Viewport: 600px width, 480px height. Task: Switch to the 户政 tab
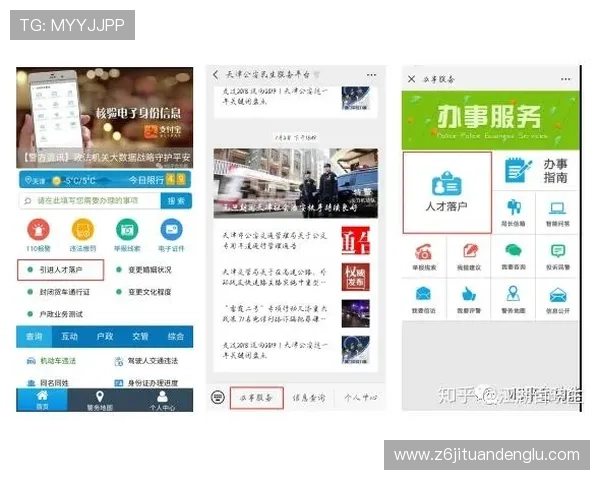(x=104, y=337)
